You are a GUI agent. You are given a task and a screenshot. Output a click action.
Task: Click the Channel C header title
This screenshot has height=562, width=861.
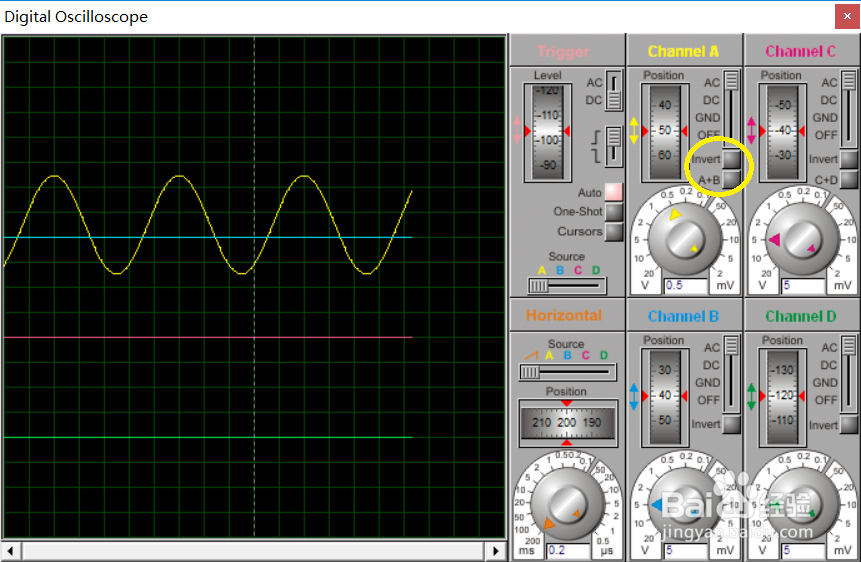tap(801, 51)
